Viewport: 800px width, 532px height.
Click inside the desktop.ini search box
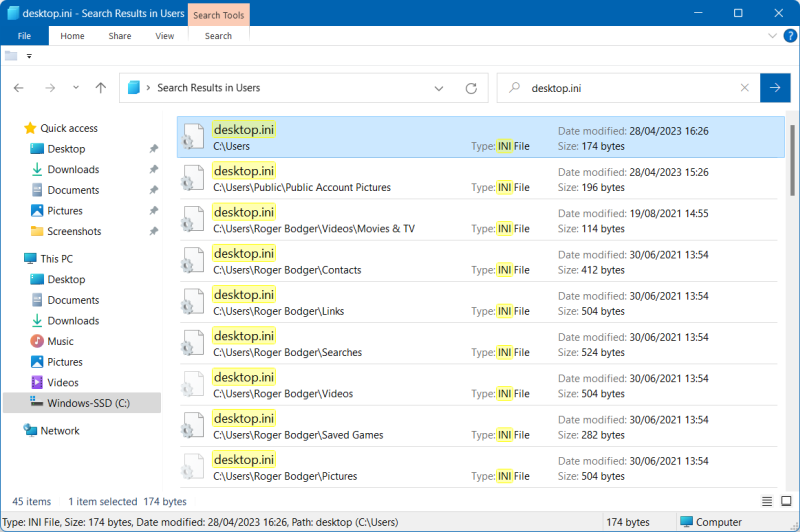(x=630, y=88)
